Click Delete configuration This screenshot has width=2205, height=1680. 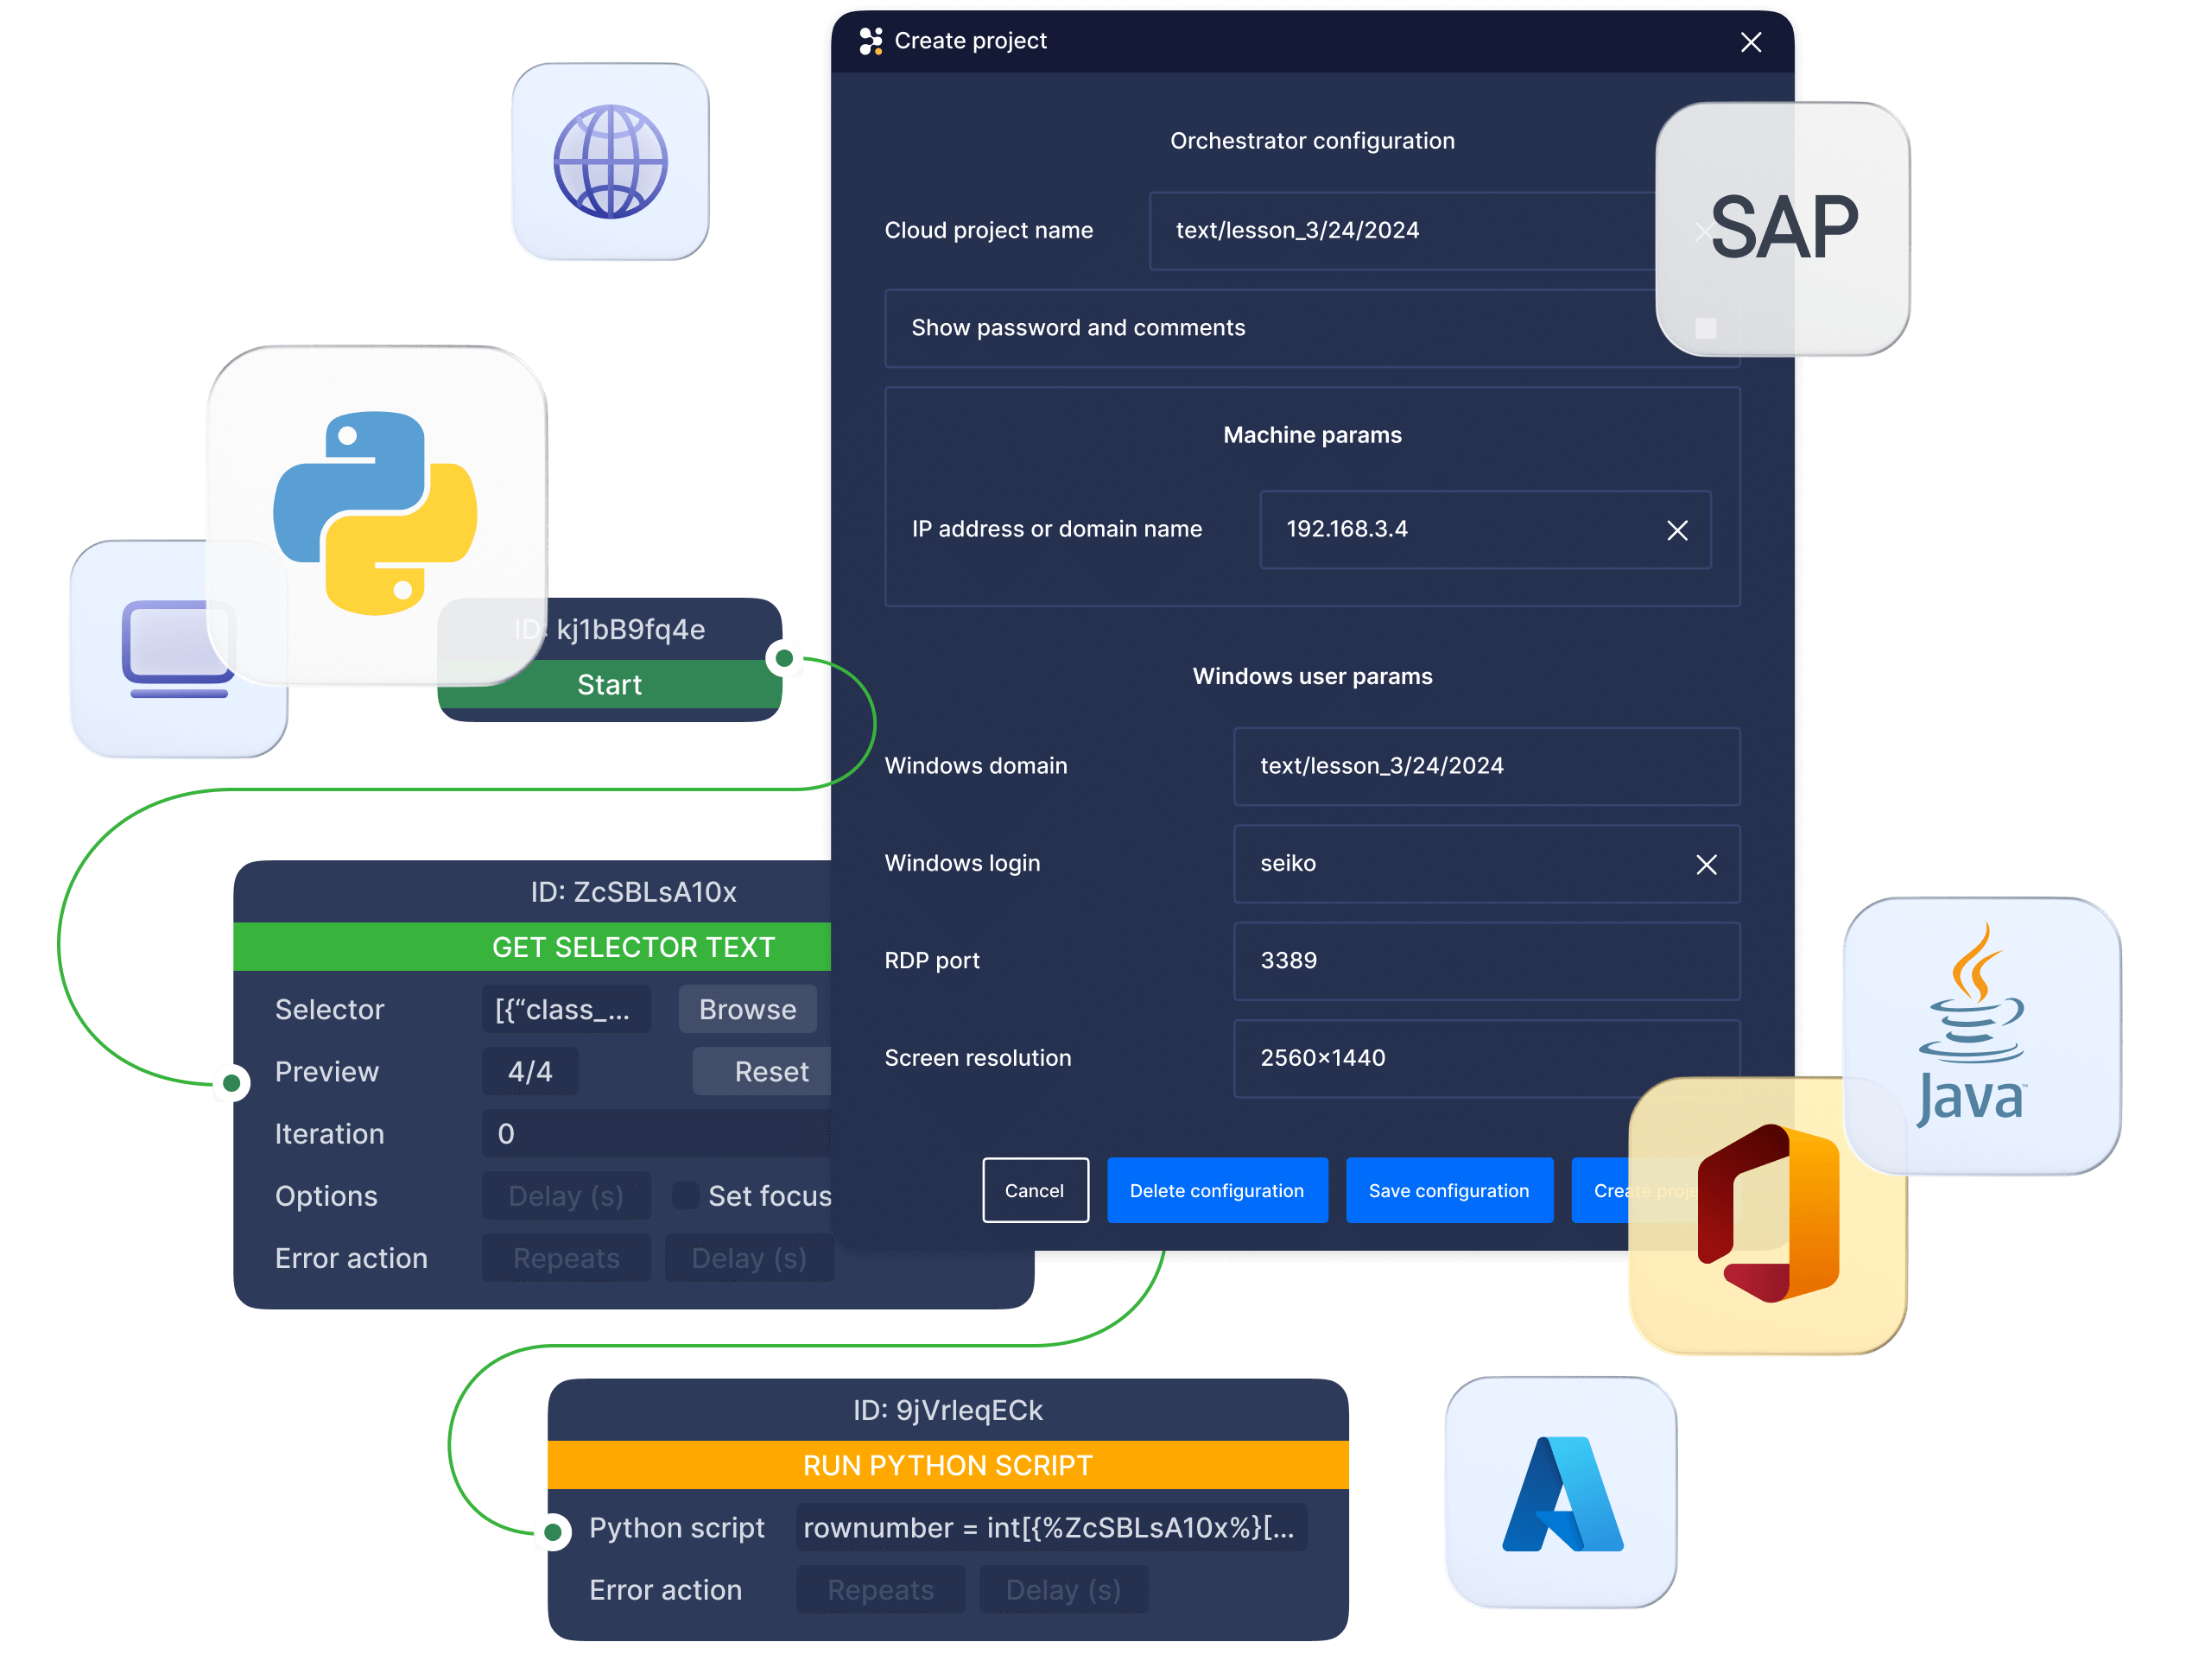coord(1217,1190)
